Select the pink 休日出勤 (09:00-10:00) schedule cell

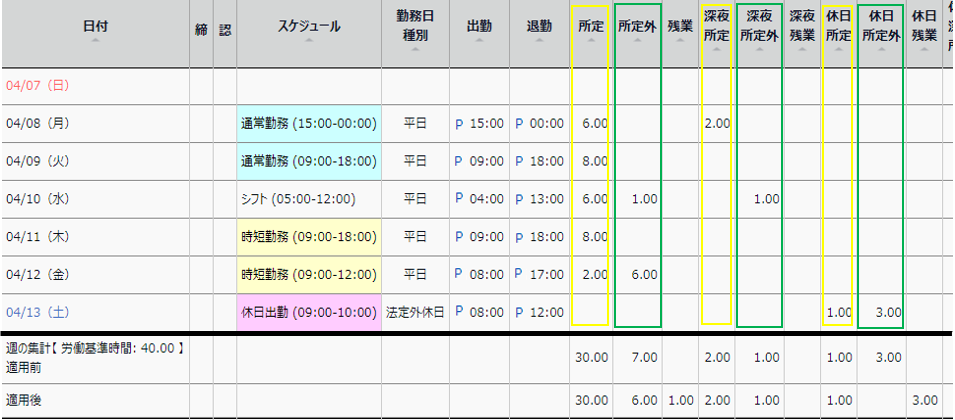pos(308,313)
